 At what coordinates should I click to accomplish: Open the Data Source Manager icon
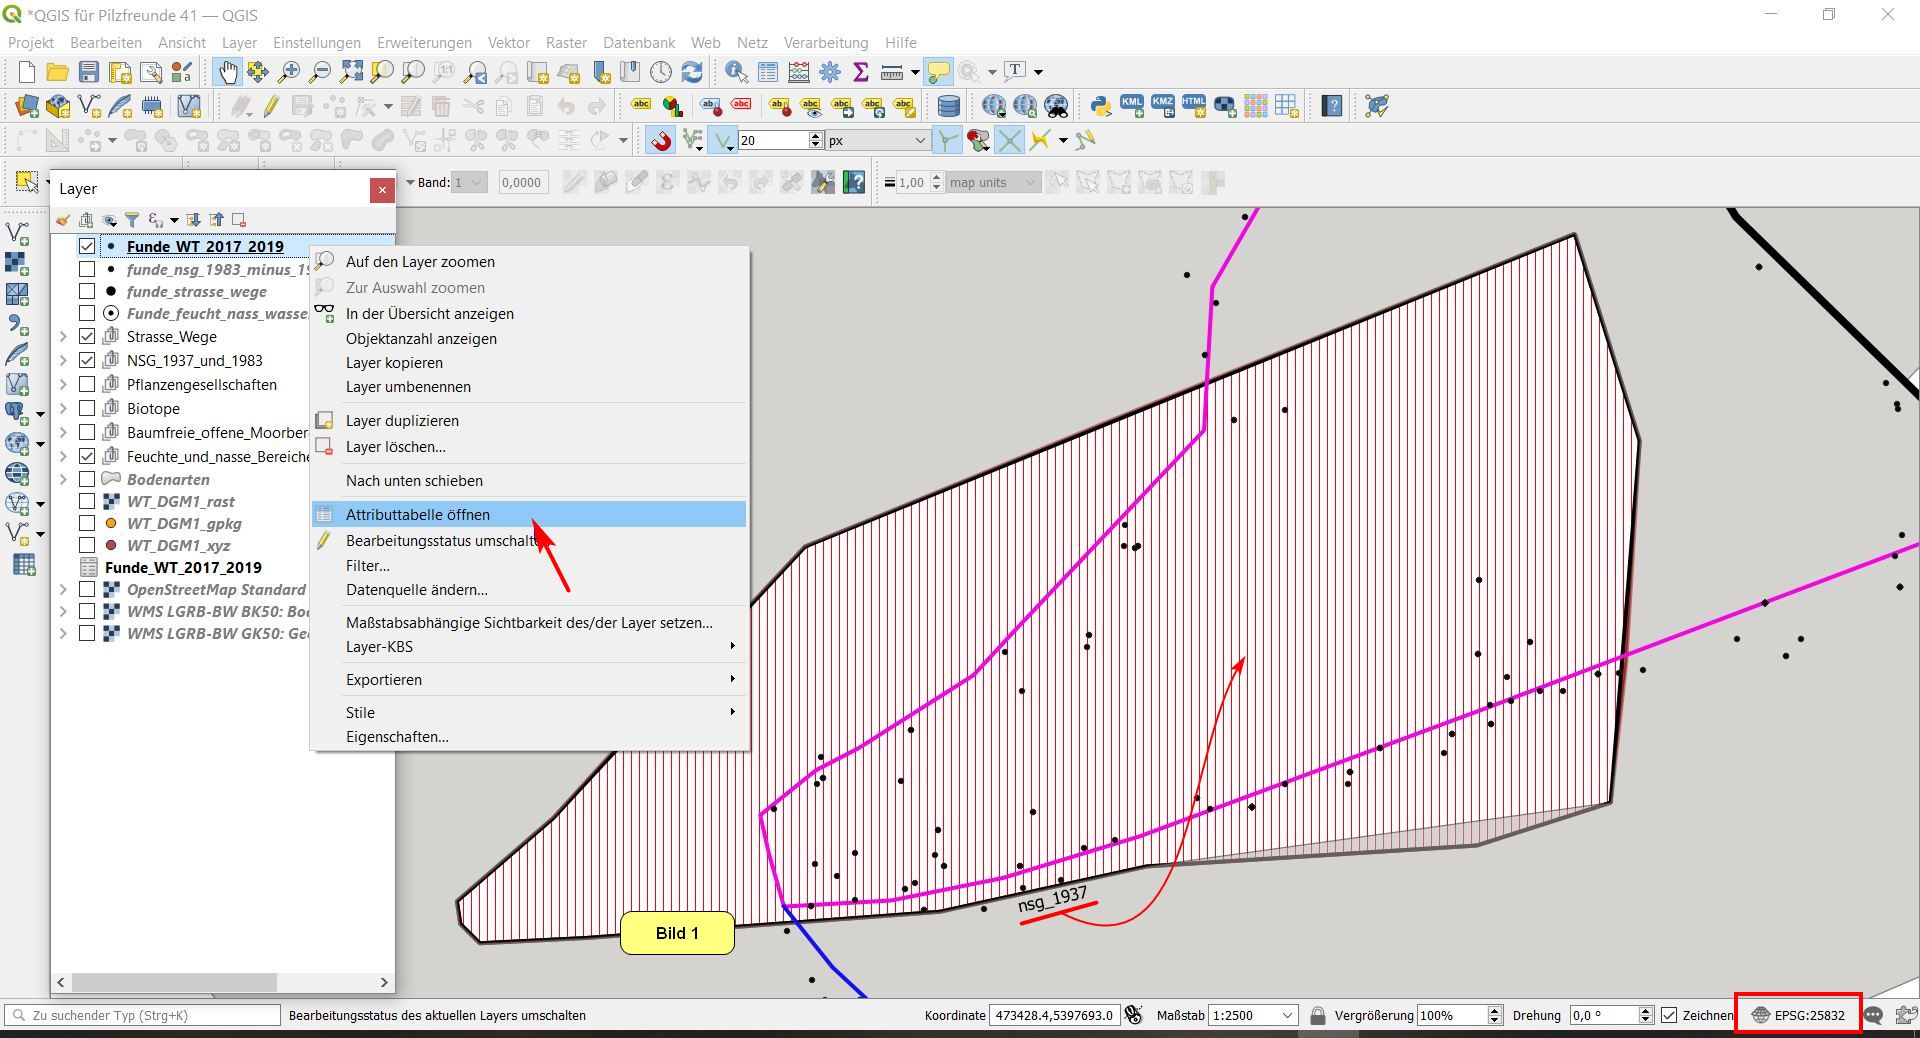pyautogui.click(x=27, y=106)
